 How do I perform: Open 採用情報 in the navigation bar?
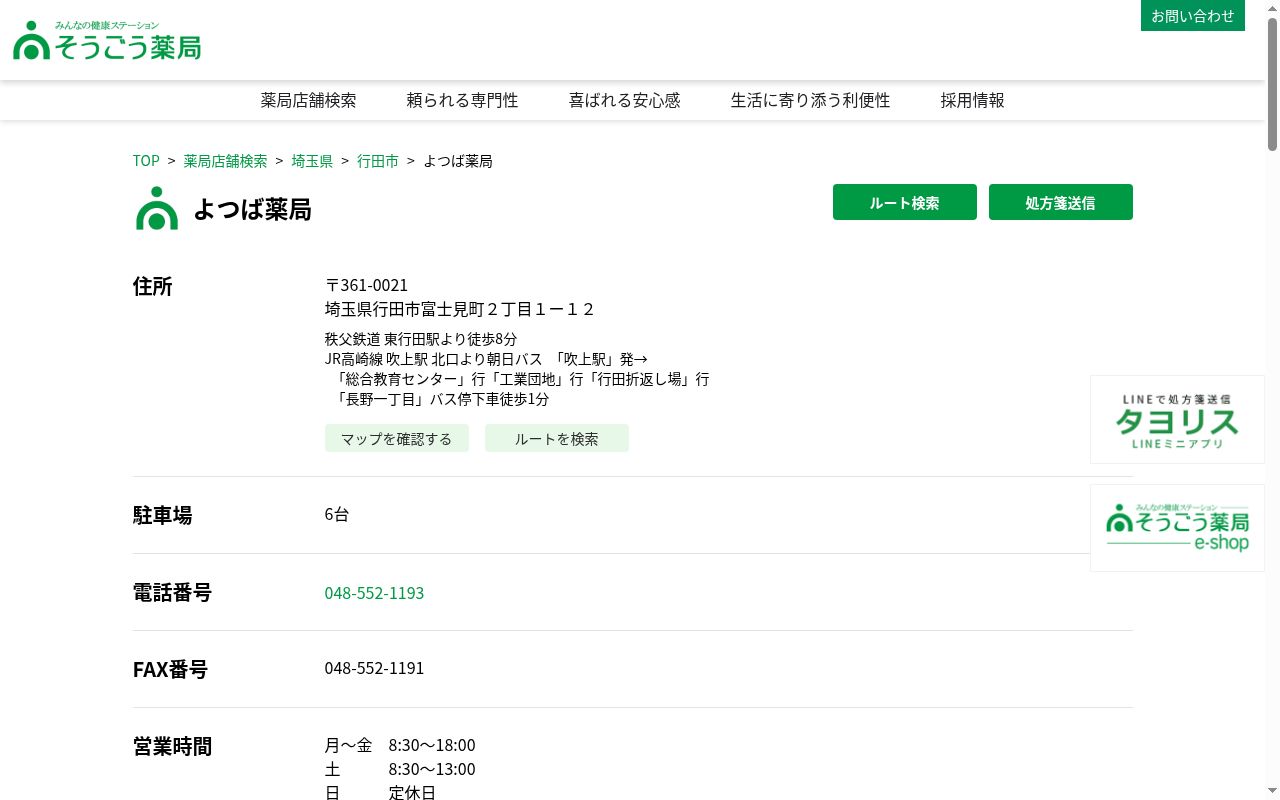click(x=972, y=100)
